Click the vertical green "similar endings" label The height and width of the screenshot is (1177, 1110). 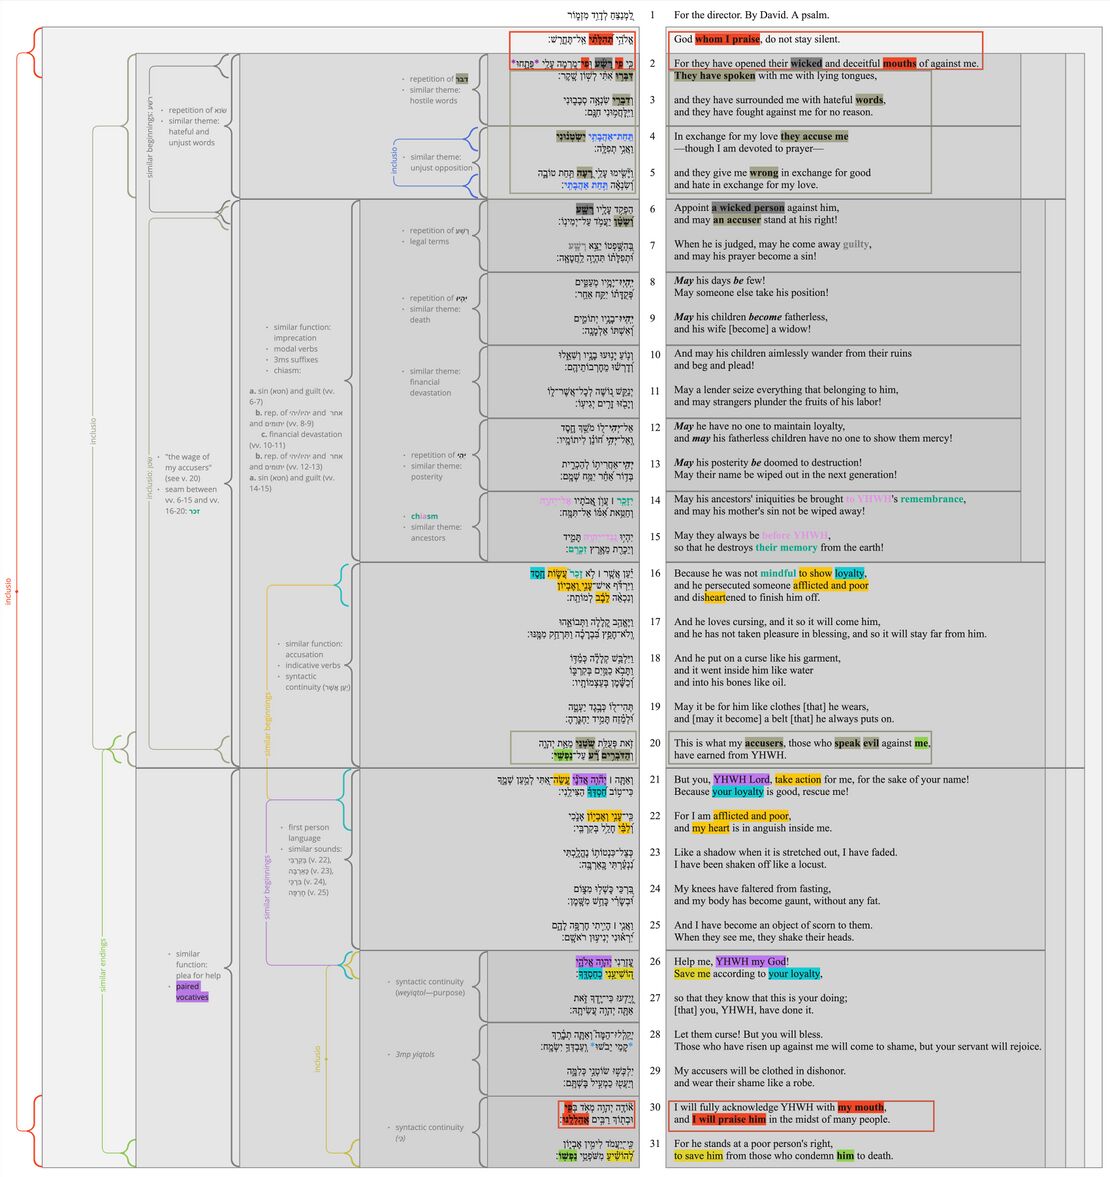(103, 965)
